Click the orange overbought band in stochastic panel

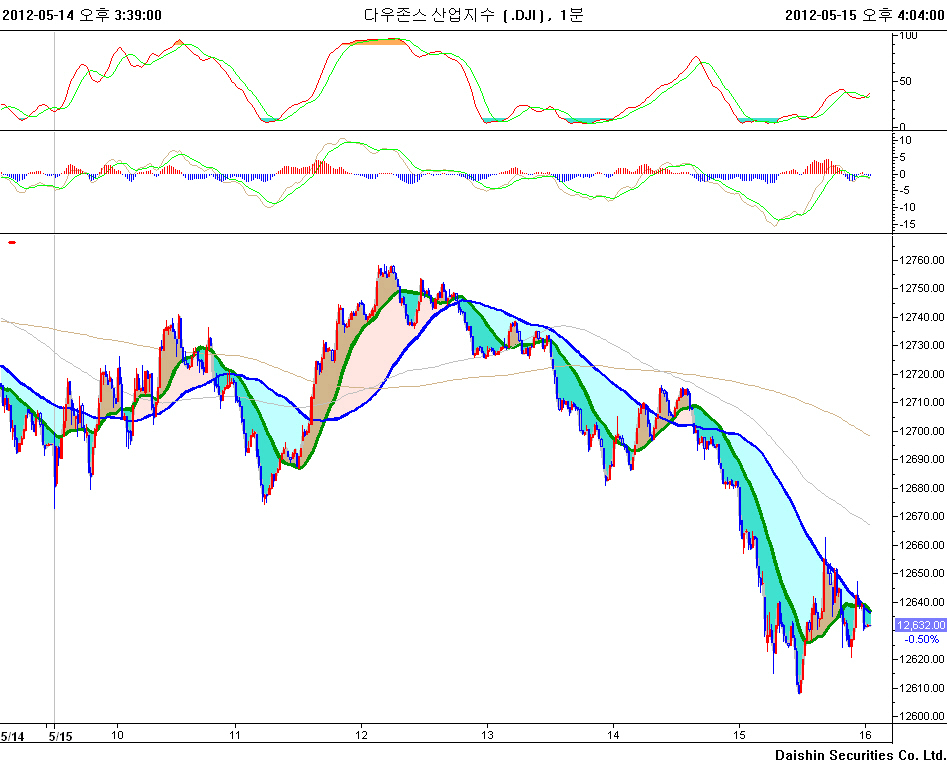[x=373, y=41]
